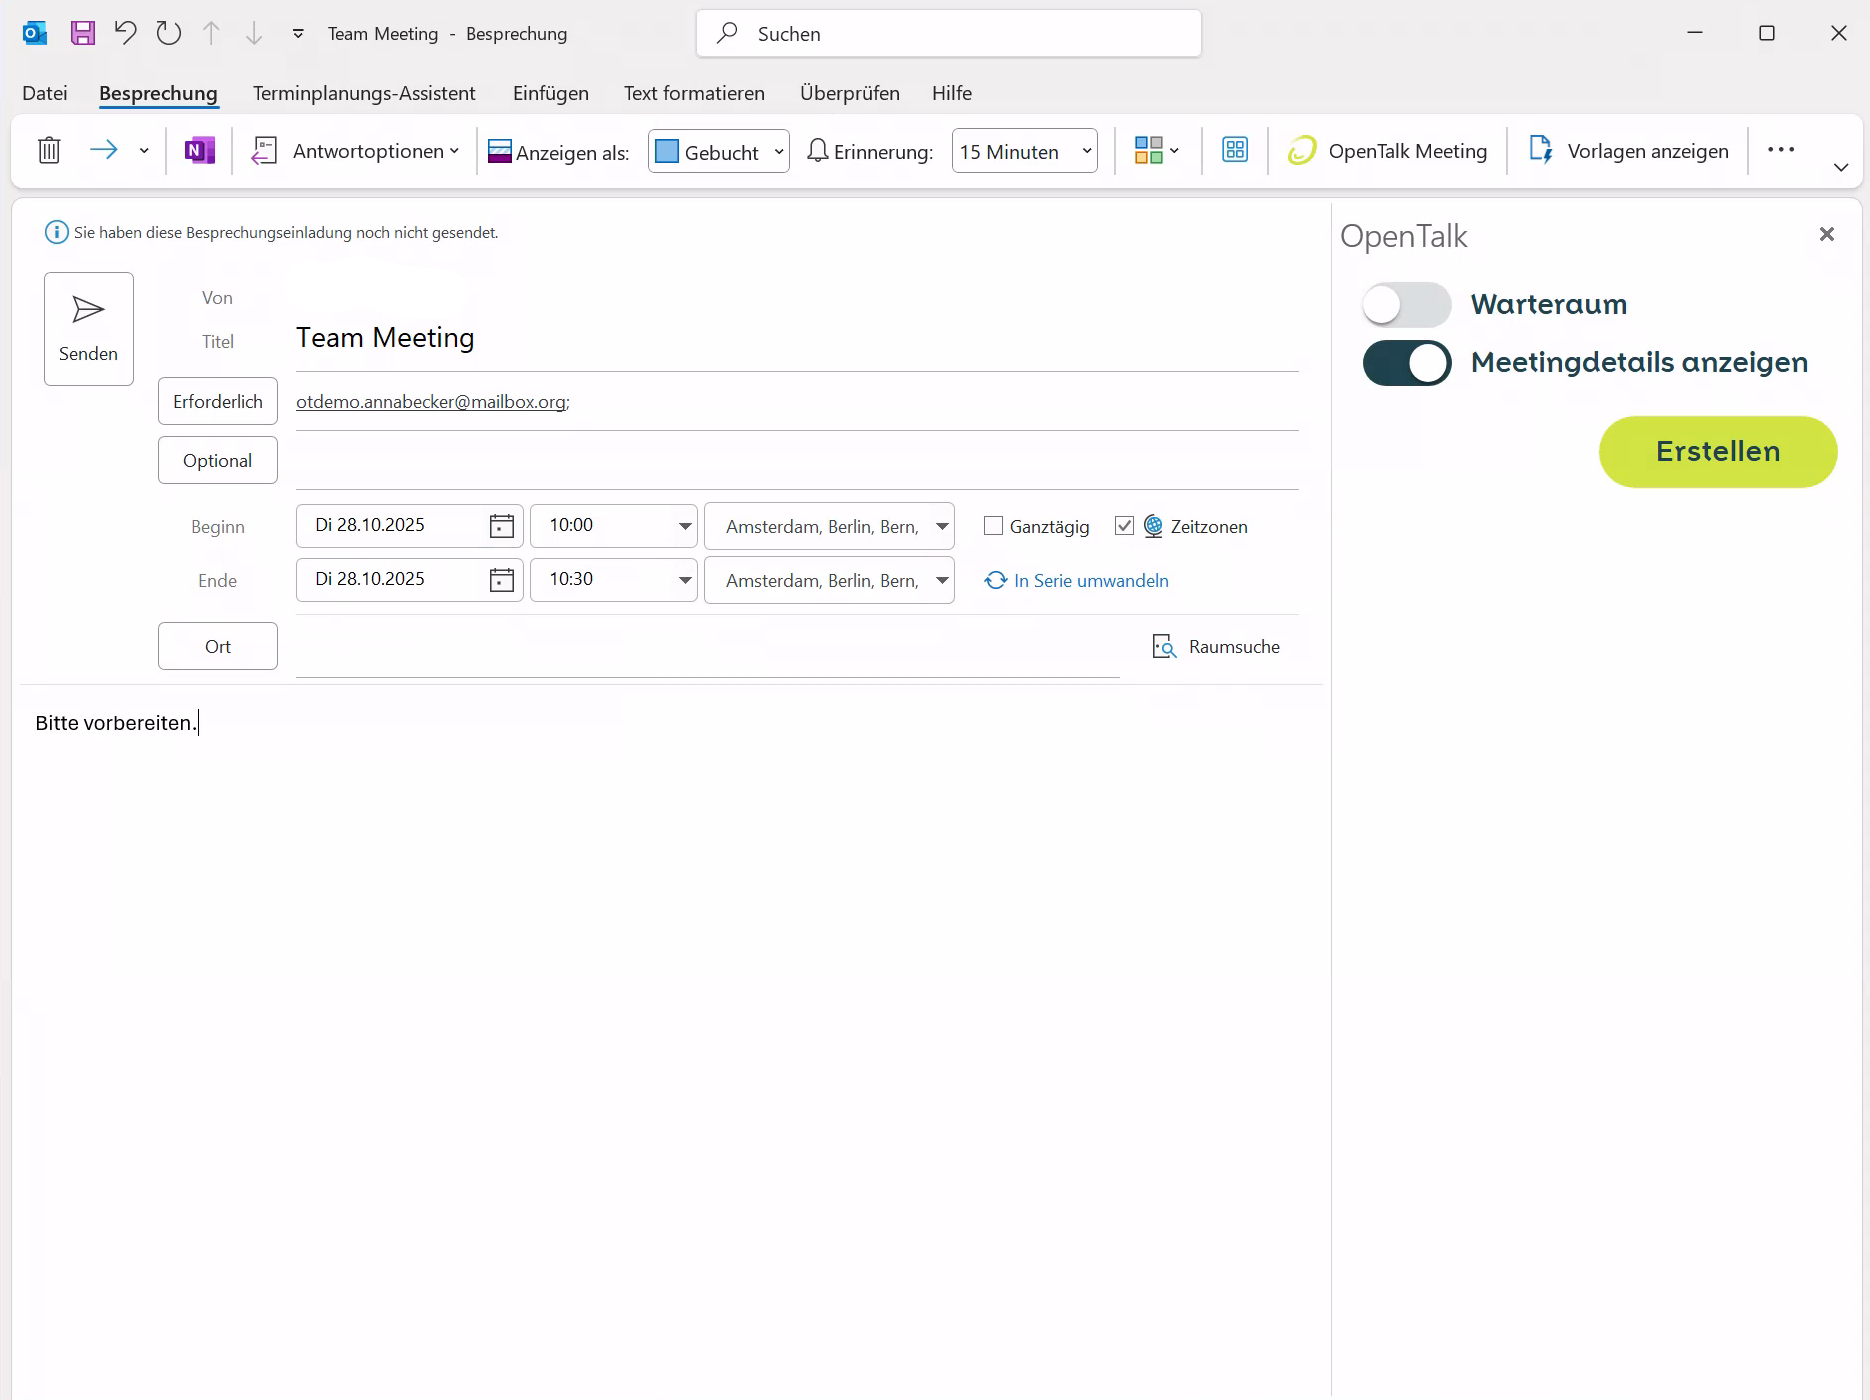Click the save floppy disk icon
Image resolution: width=1870 pixels, height=1400 pixels.
pos(82,33)
